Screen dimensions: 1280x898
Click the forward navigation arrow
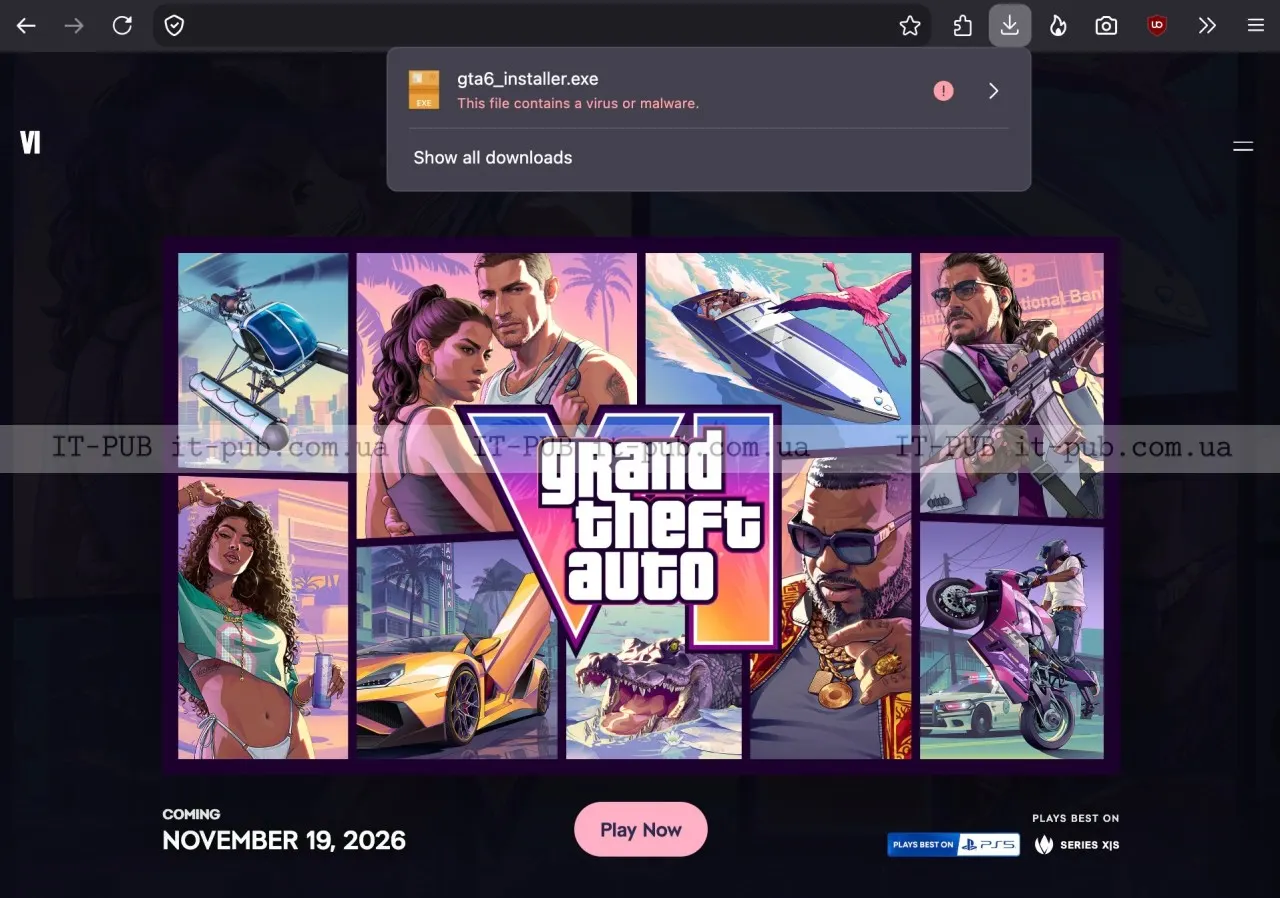pyautogui.click(x=74, y=26)
